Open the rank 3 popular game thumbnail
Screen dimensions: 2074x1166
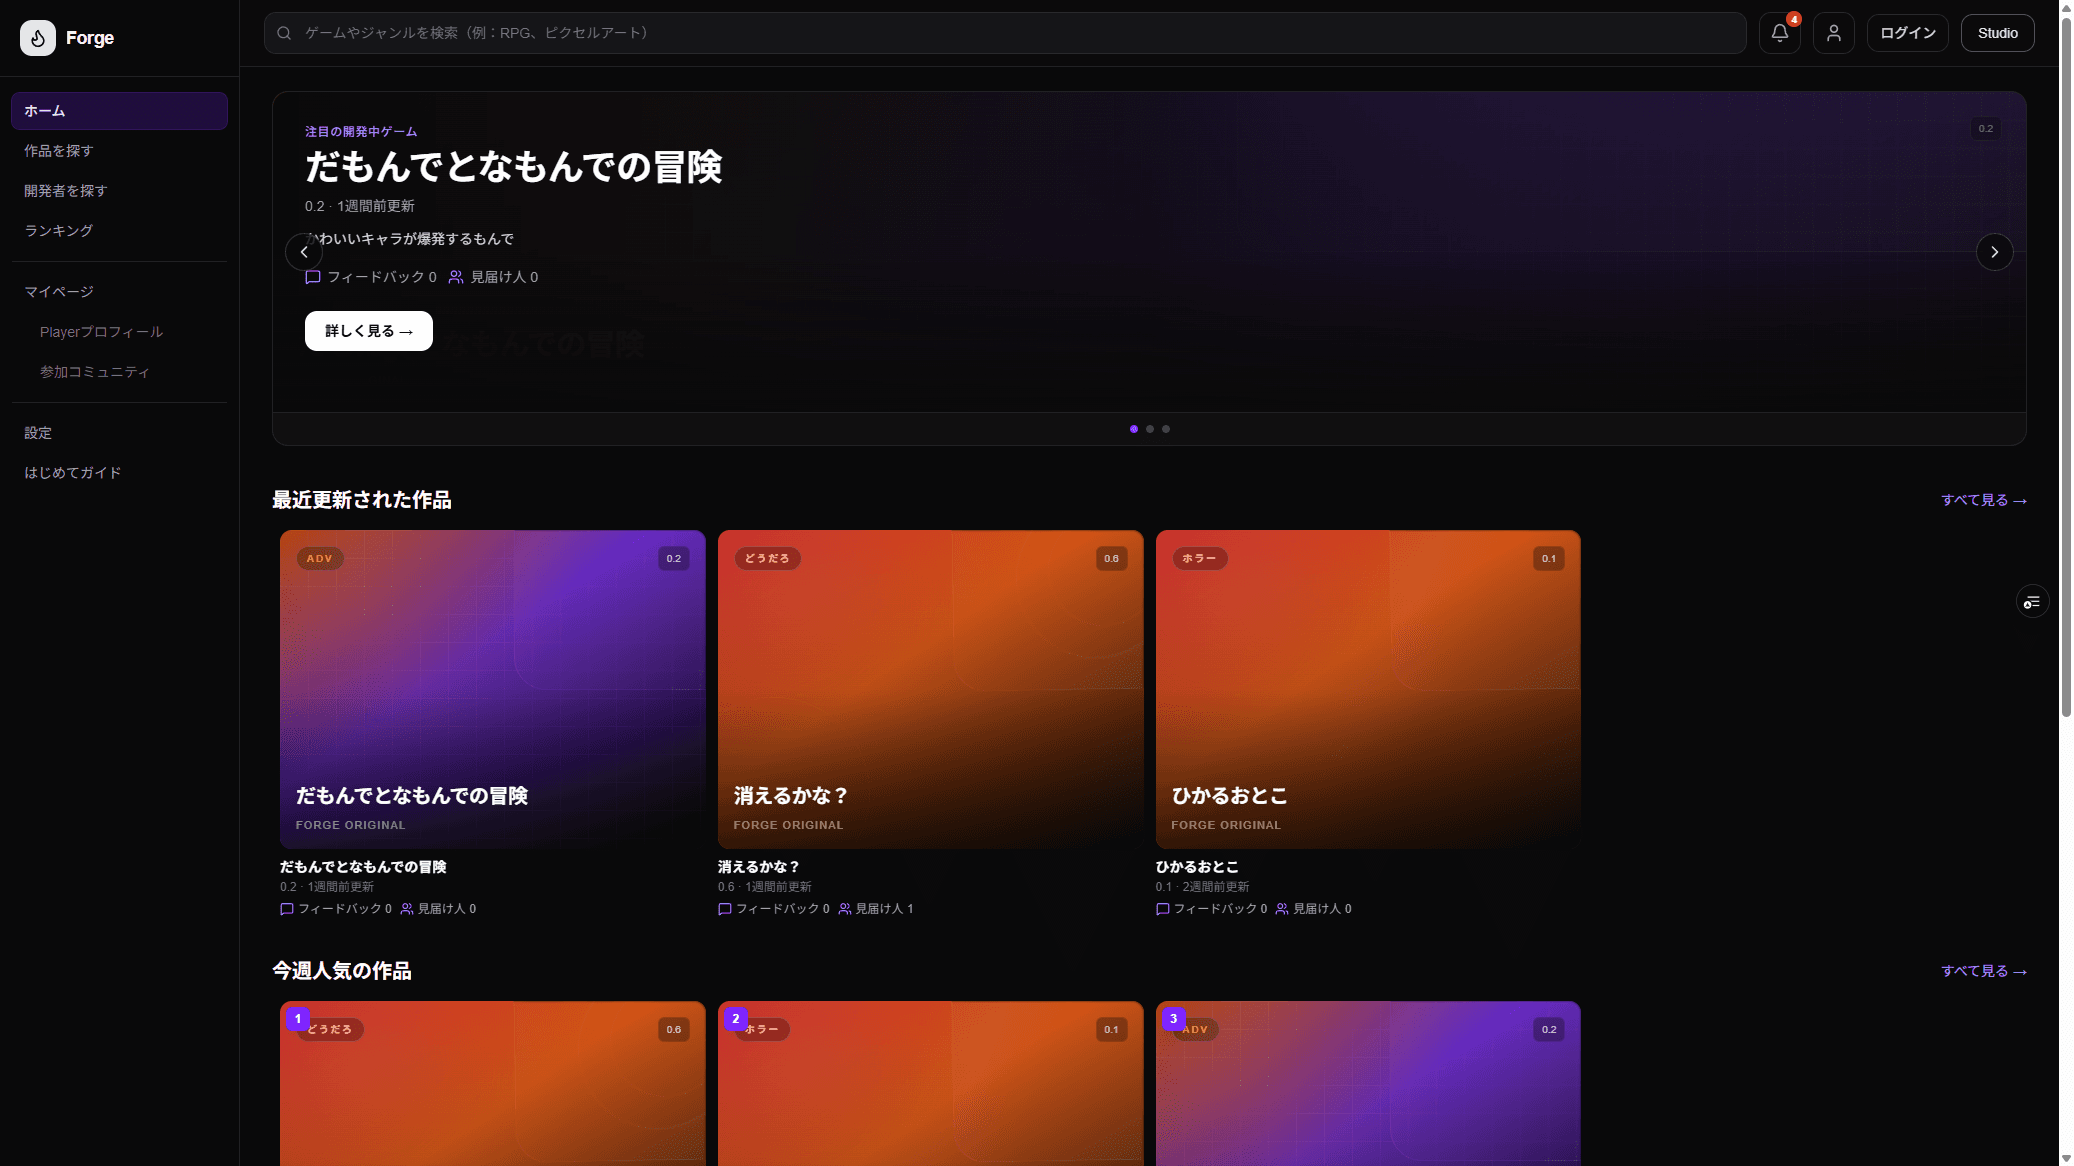[x=1368, y=1083]
